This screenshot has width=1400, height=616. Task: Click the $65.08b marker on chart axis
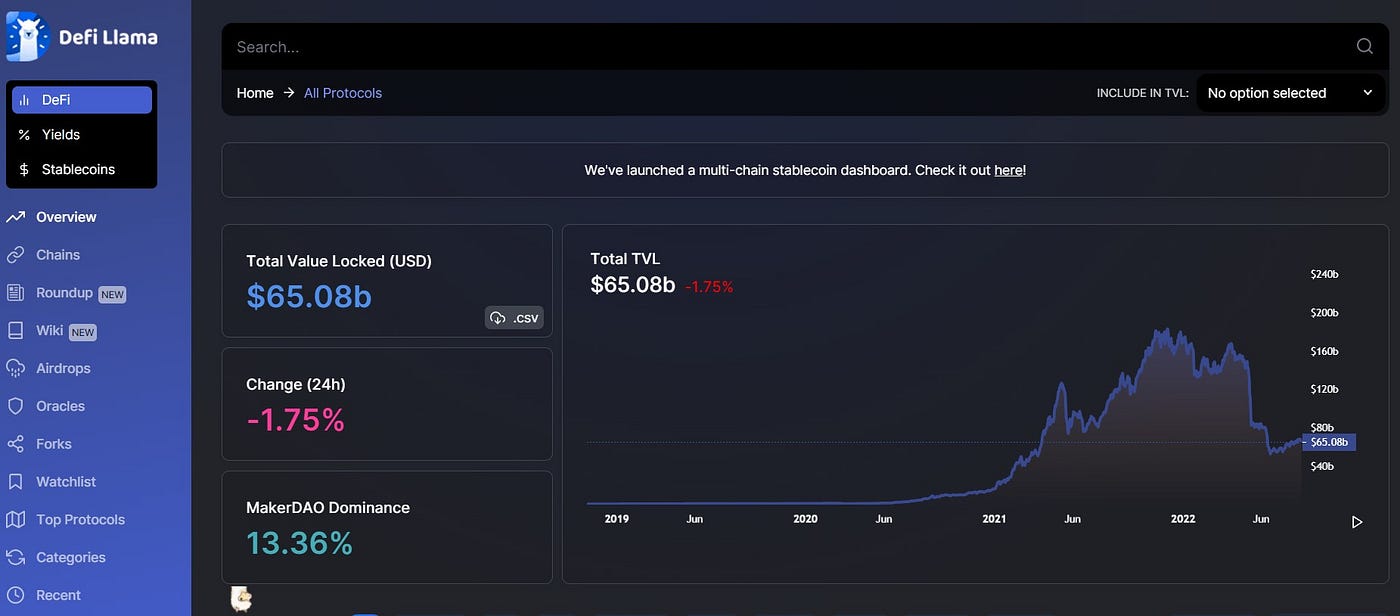pos(1329,441)
